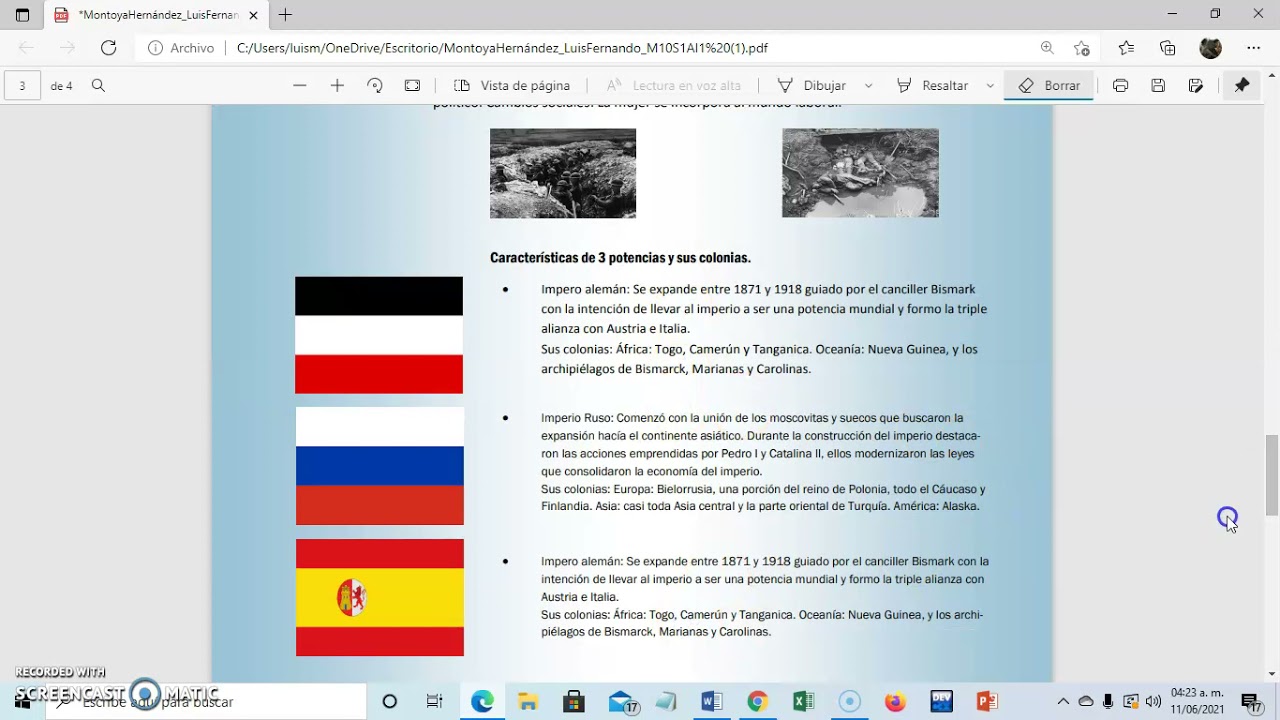Open Google Chrome from taskbar
The height and width of the screenshot is (720, 1280).
point(757,702)
